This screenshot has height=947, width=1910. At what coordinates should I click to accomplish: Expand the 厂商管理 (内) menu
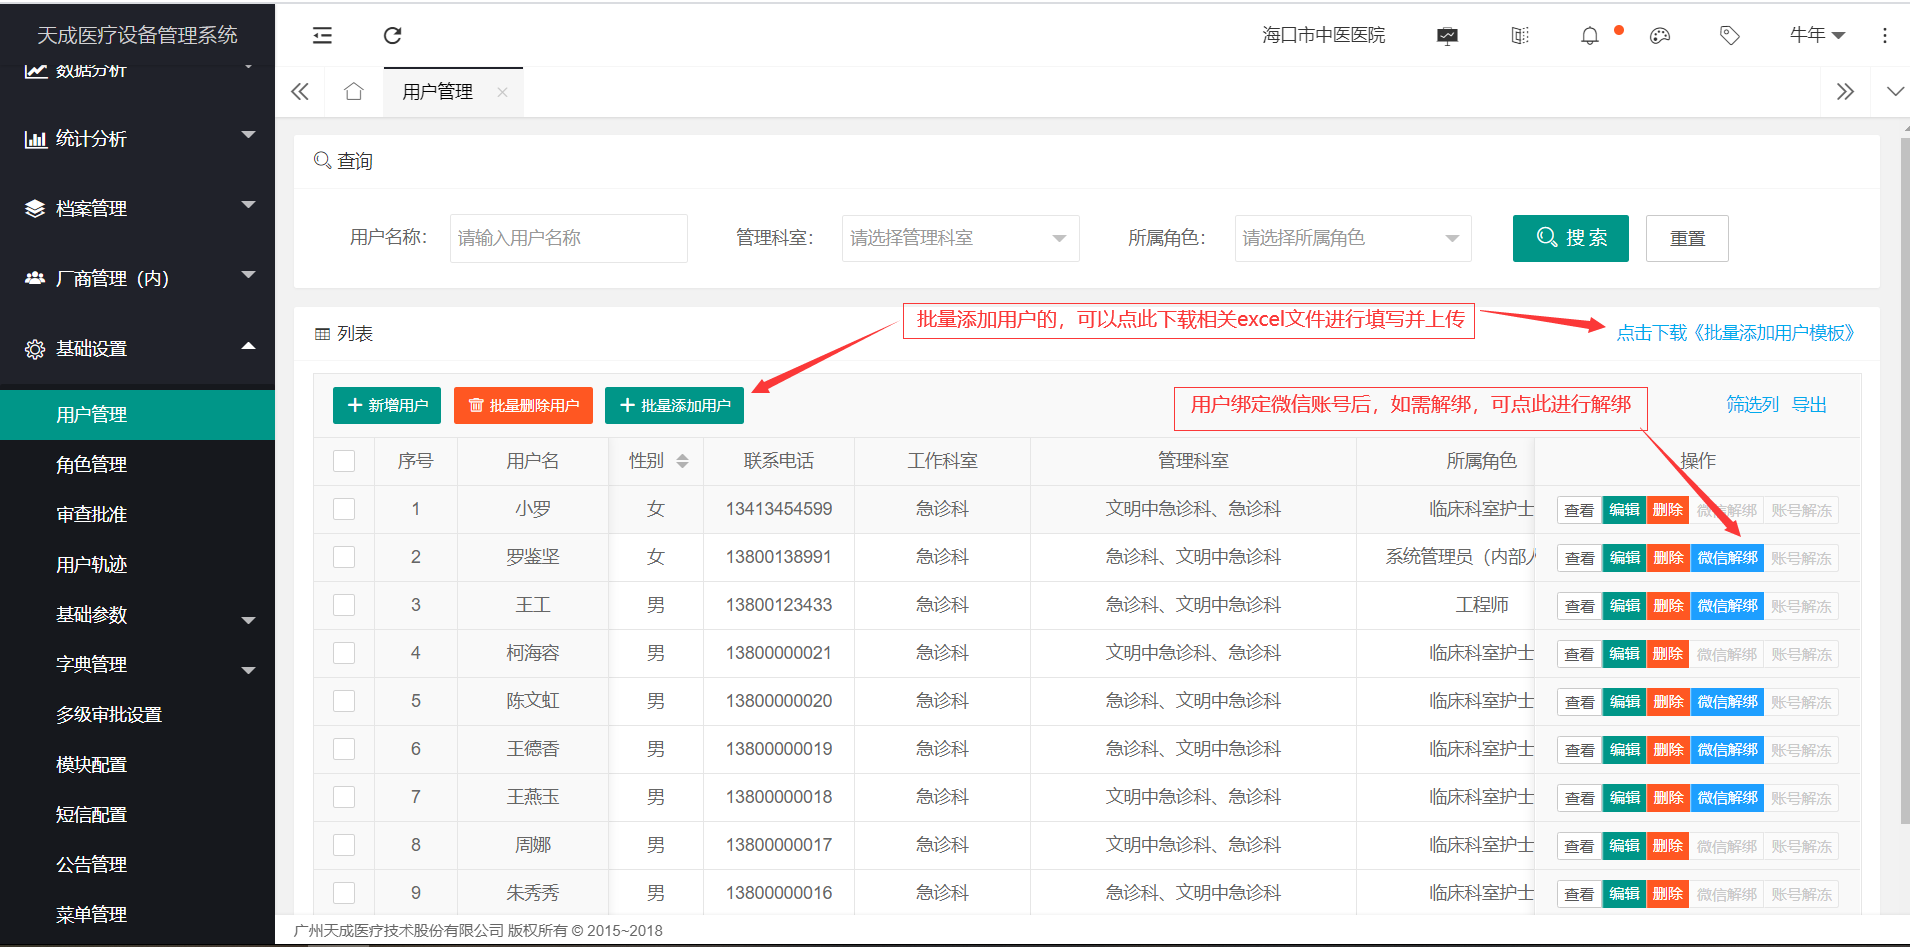249,275
